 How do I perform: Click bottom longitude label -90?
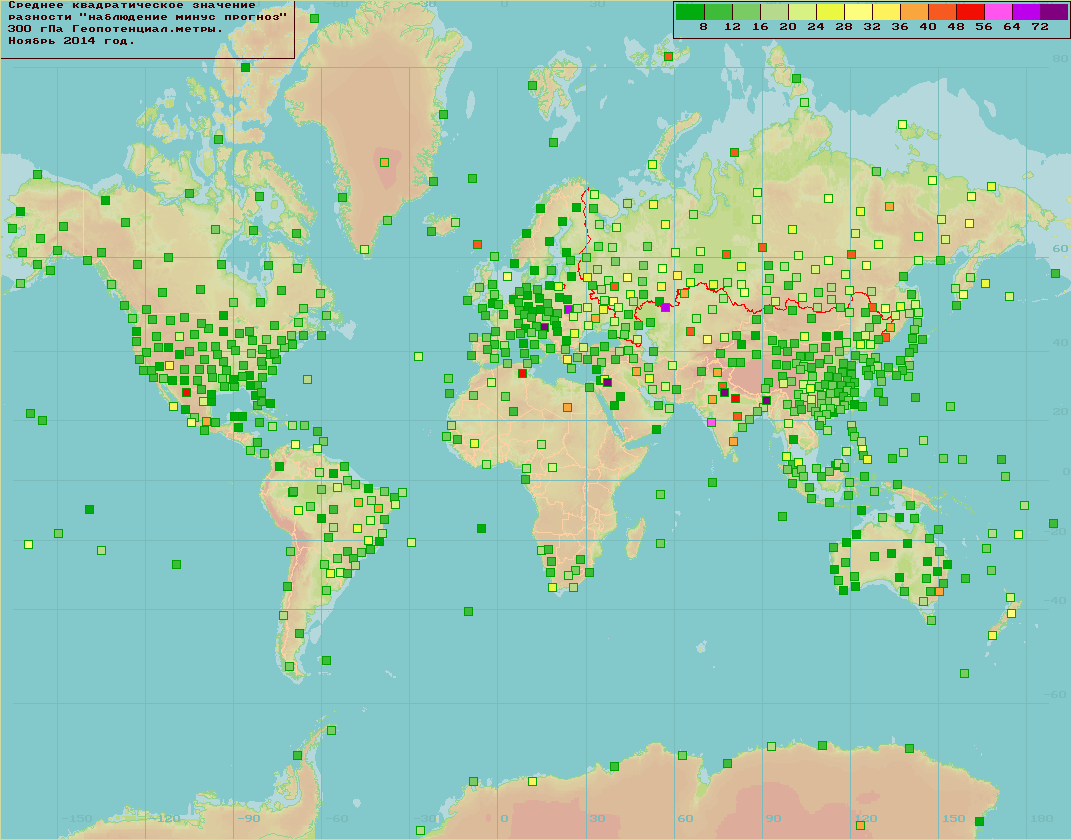point(249,819)
